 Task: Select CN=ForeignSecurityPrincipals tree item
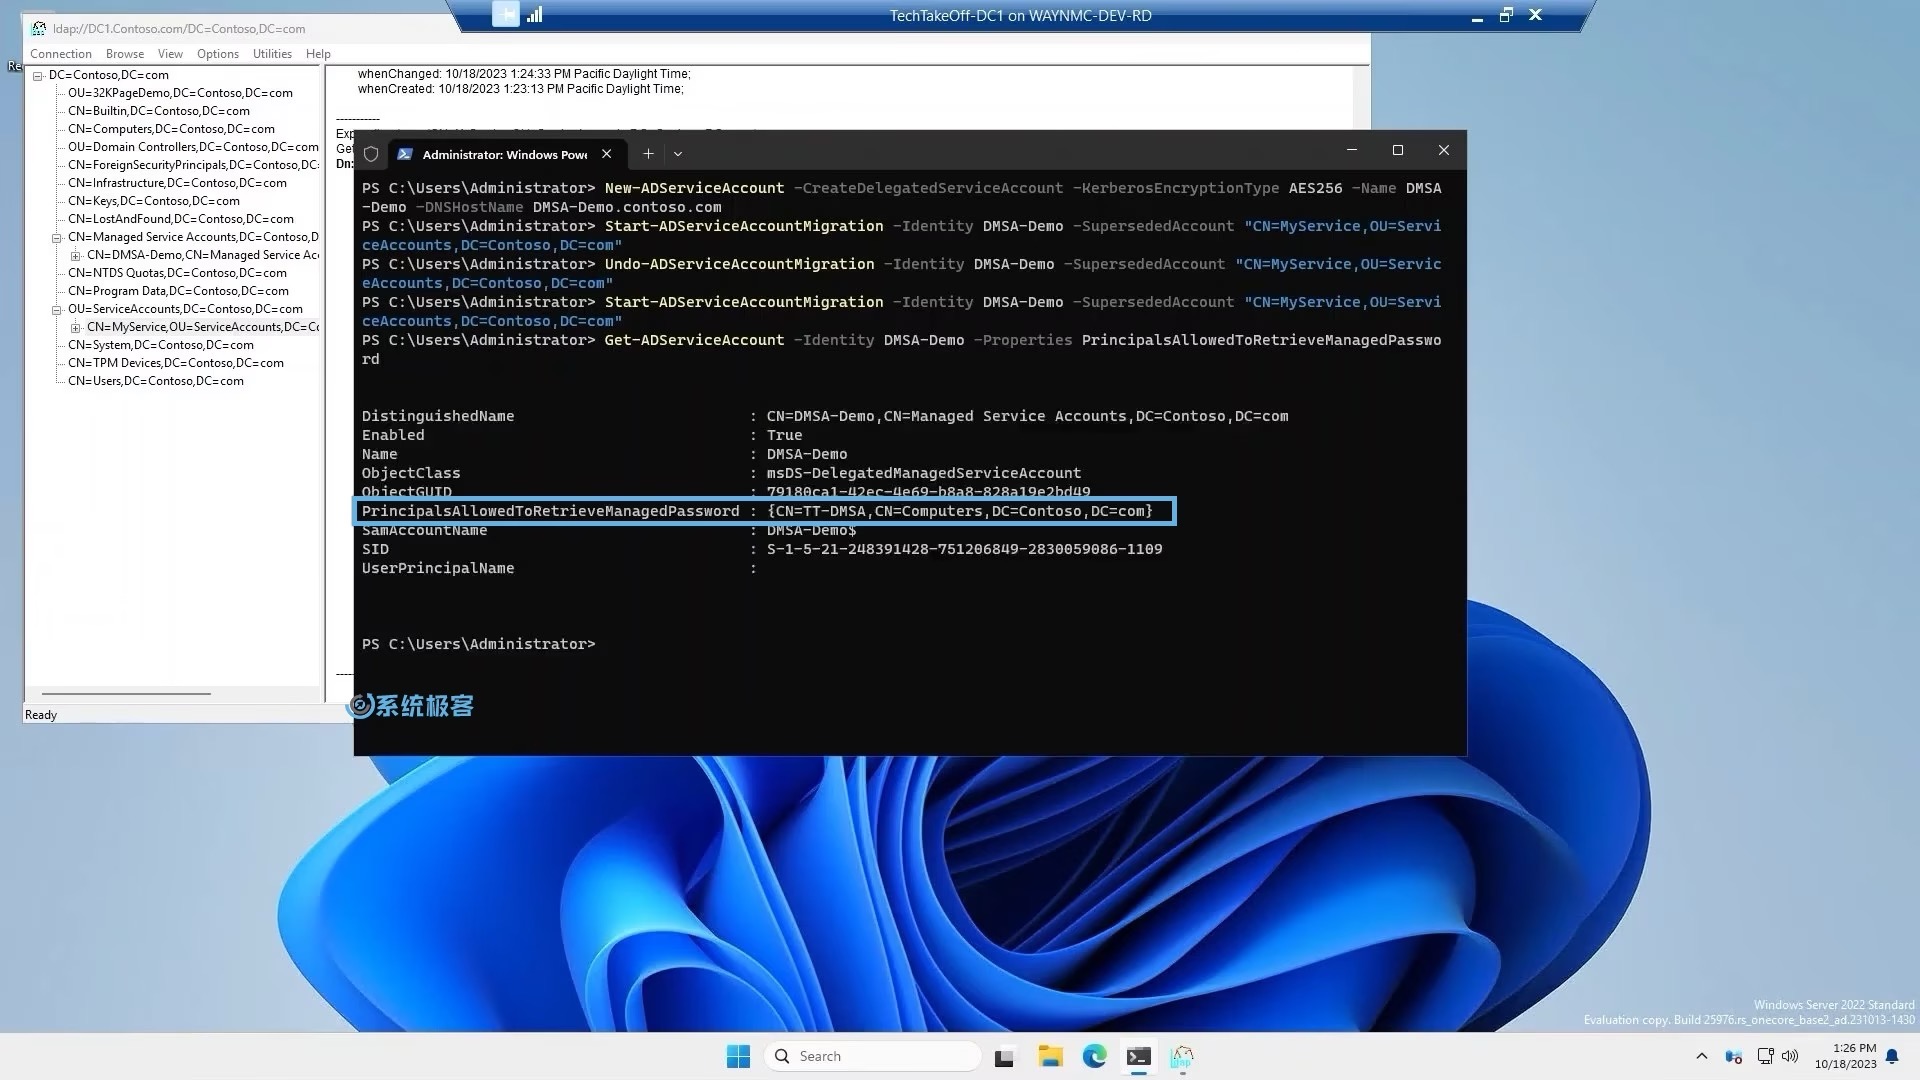coord(193,165)
